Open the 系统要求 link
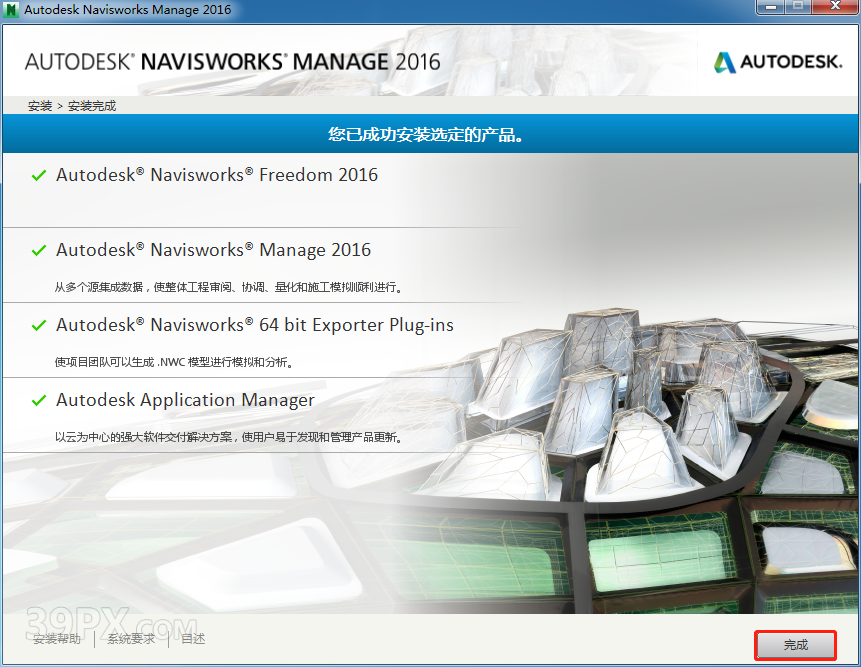Viewport: 861px width, 667px height. click(131, 639)
